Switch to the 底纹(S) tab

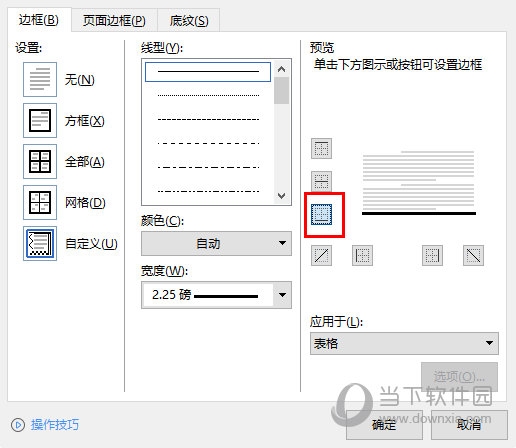(189, 21)
